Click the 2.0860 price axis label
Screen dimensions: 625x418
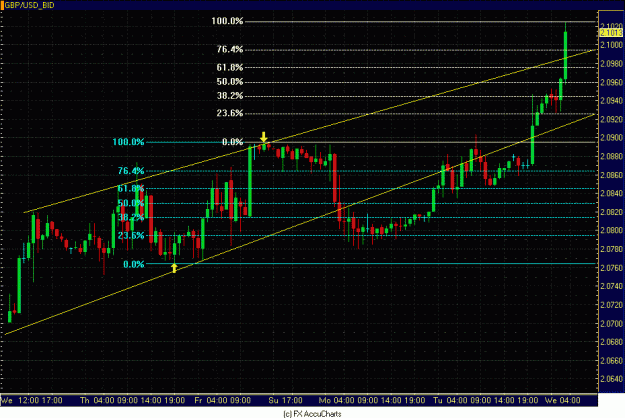click(611, 175)
